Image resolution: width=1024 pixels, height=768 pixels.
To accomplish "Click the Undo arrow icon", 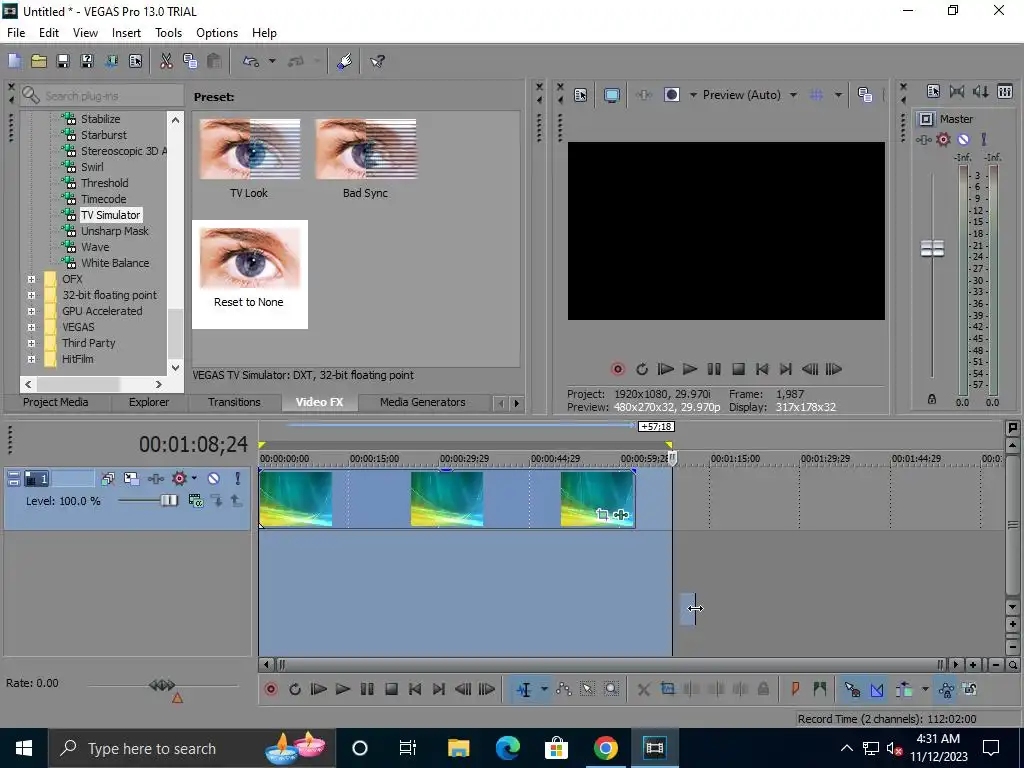I will (x=251, y=61).
